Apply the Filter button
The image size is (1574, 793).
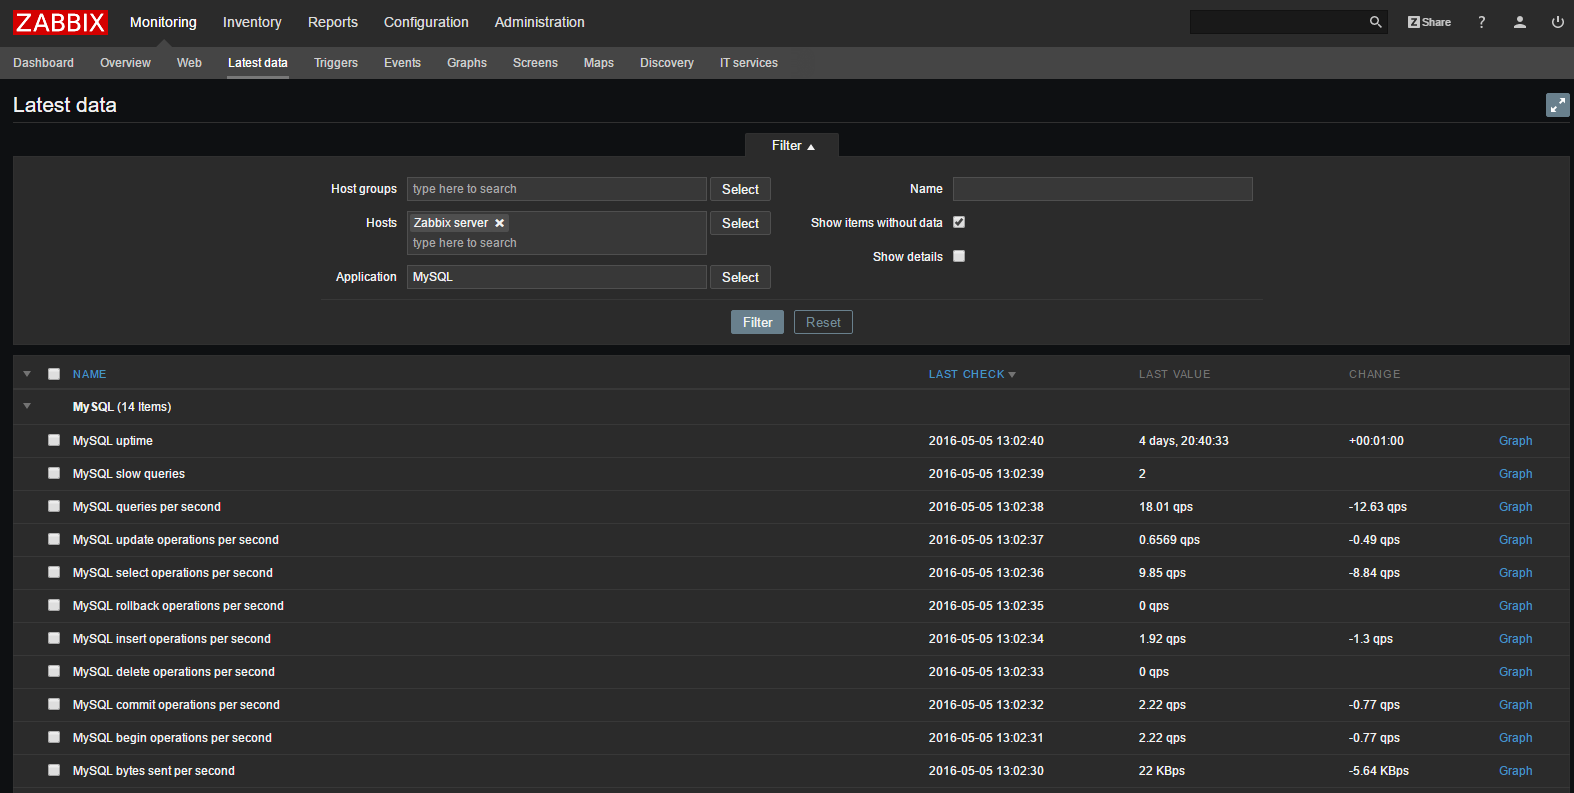(x=757, y=322)
